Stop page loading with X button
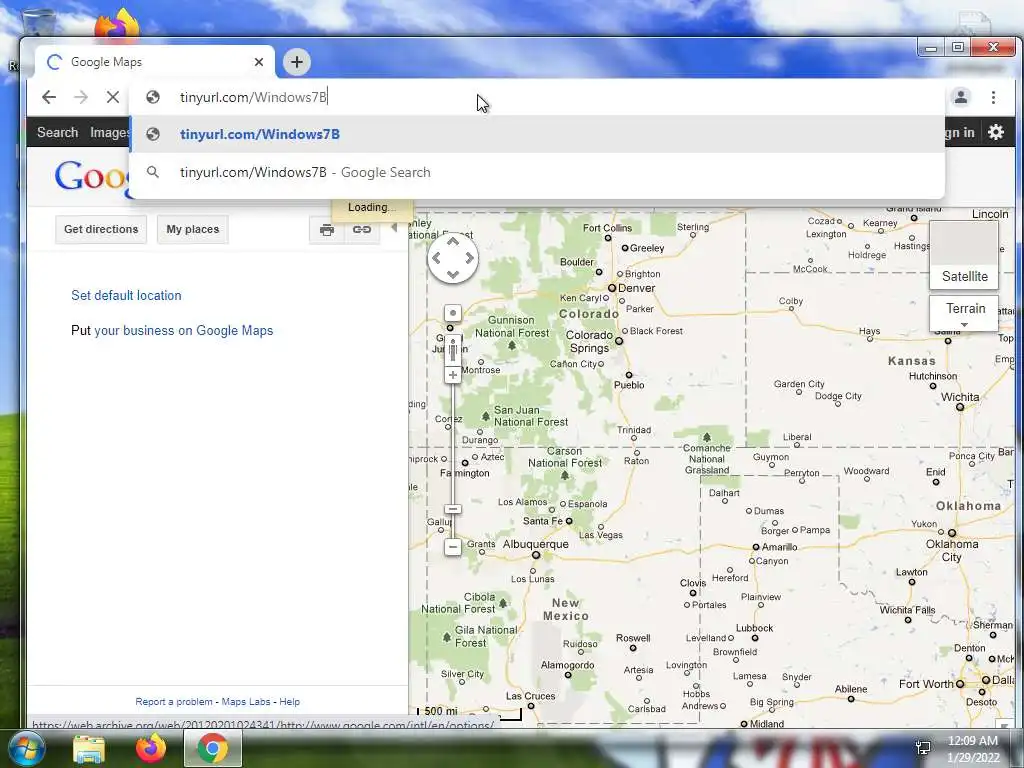Image resolution: width=1024 pixels, height=768 pixels. (x=112, y=97)
